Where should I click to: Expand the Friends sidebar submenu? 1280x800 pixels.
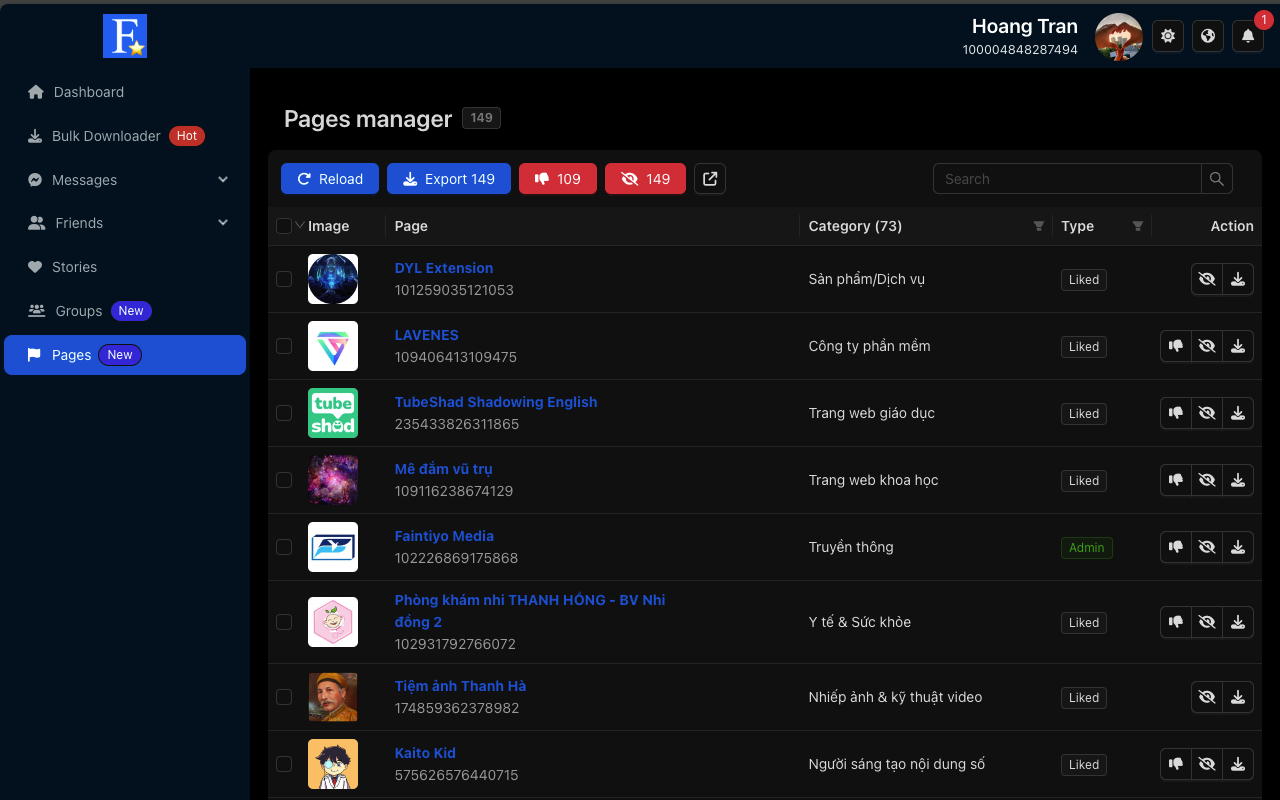coord(222,223)
